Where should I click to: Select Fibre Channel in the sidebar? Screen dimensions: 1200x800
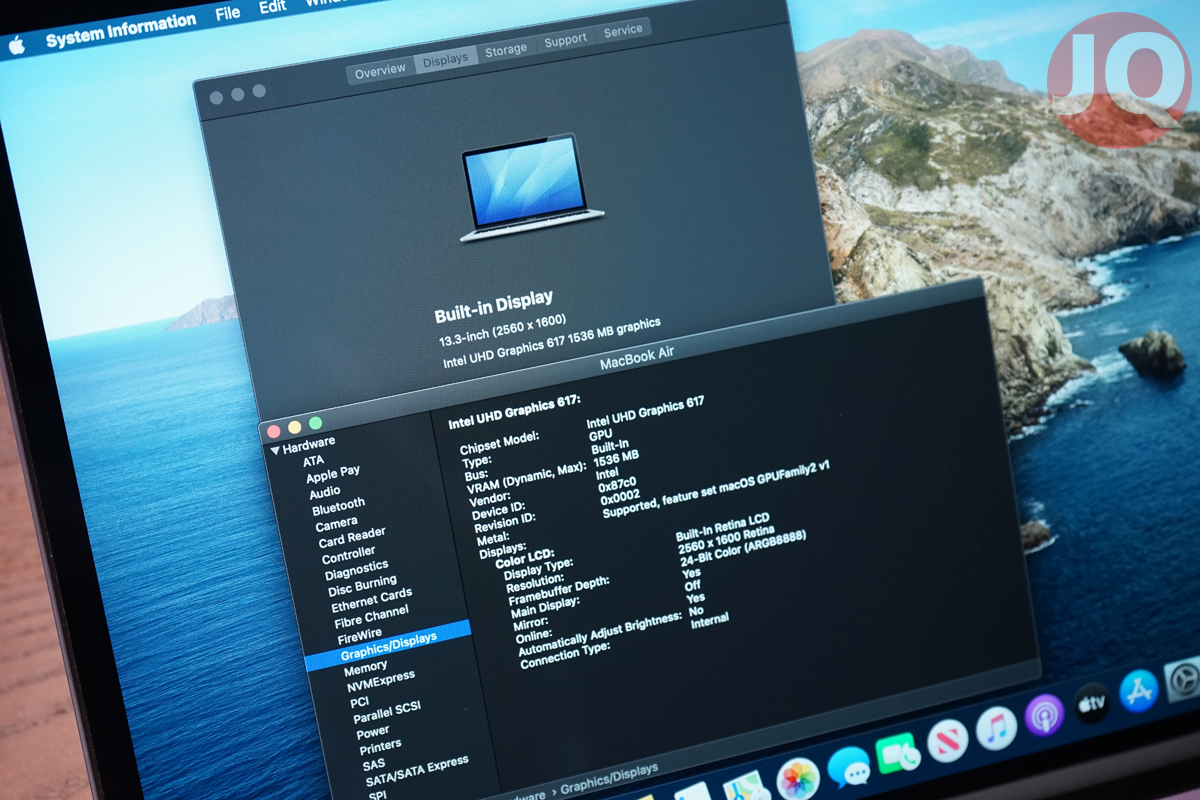pyautogui.click(x=371, y=615)
